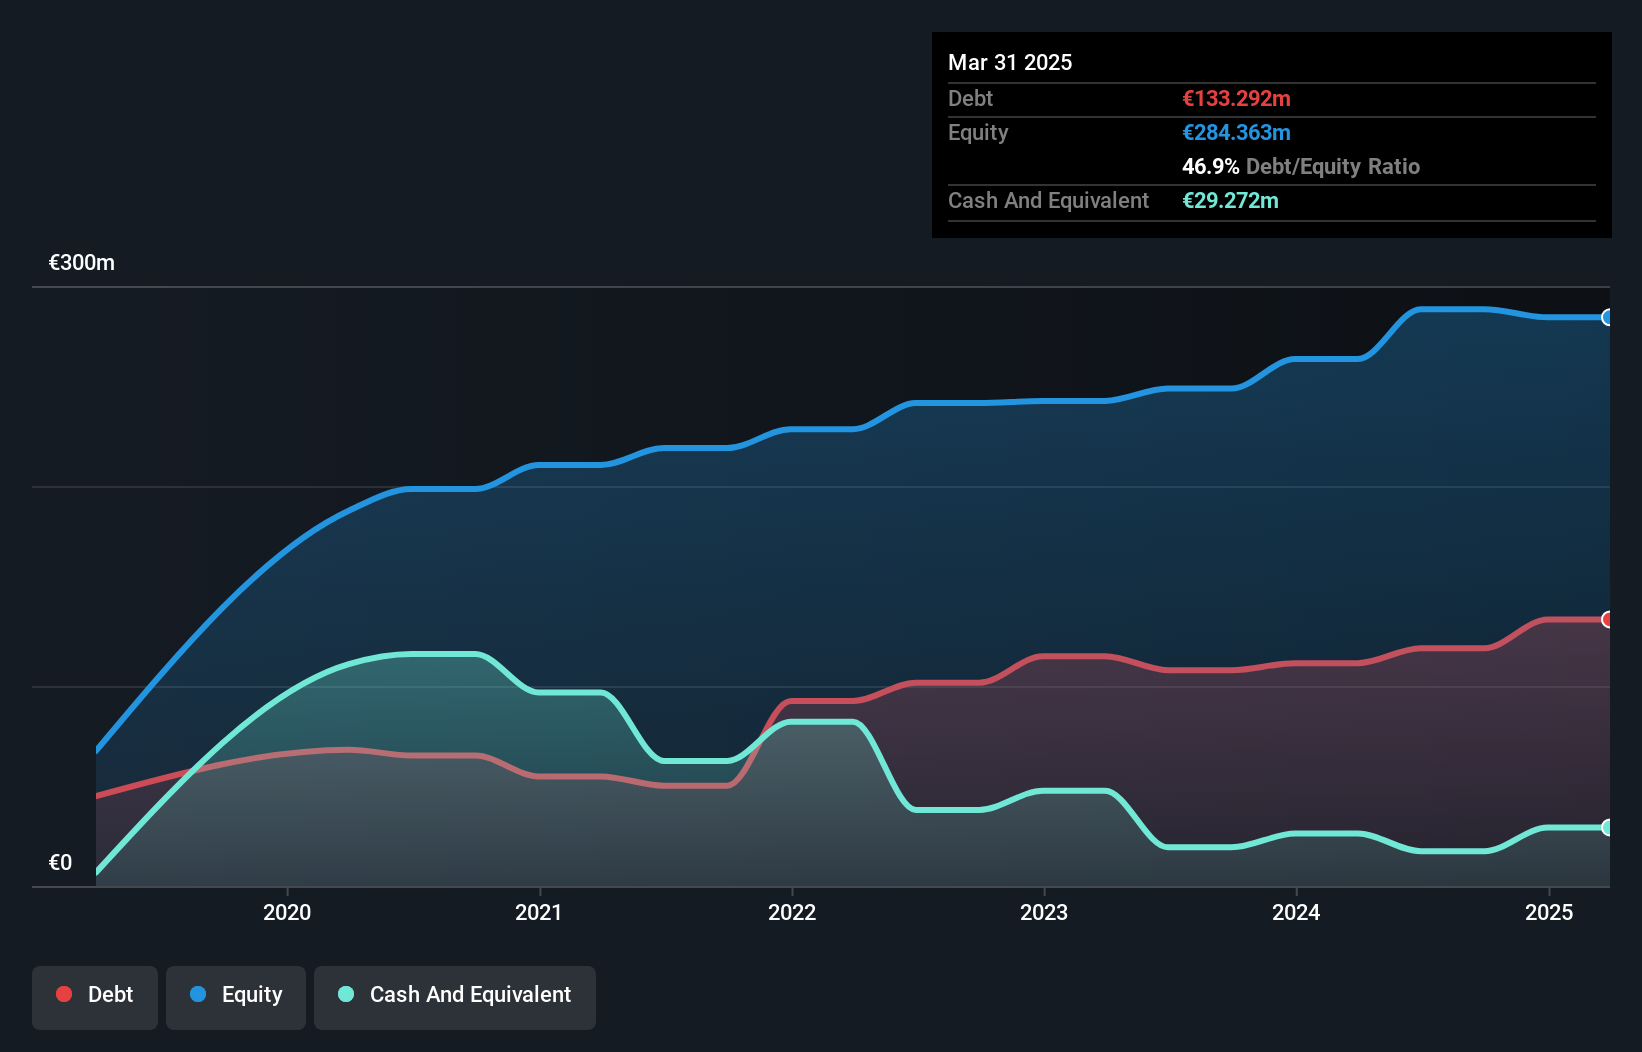1642x1052 pixels.
Task: Expand the Mar 31 2025 tooltip header
Action: pyautogui.click(x=1010, y=62)
